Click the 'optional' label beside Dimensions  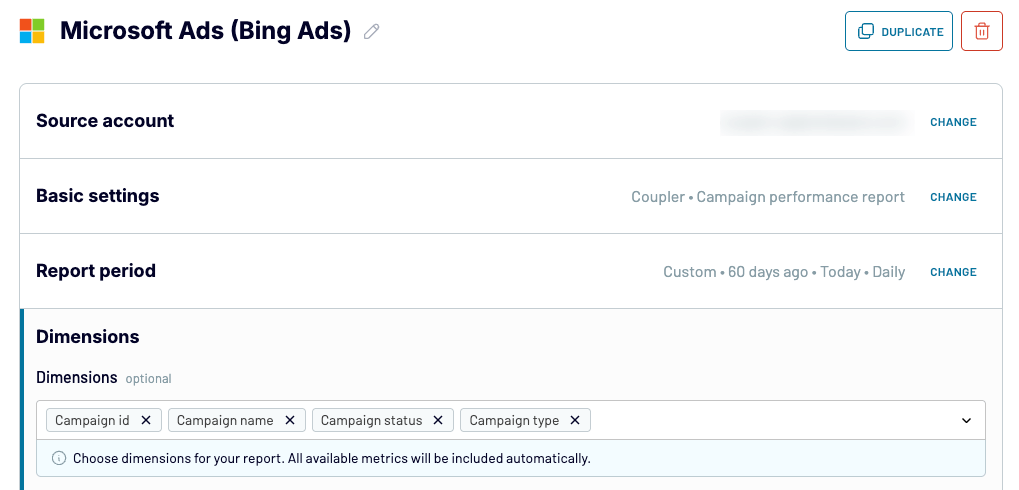coord(148,378)
